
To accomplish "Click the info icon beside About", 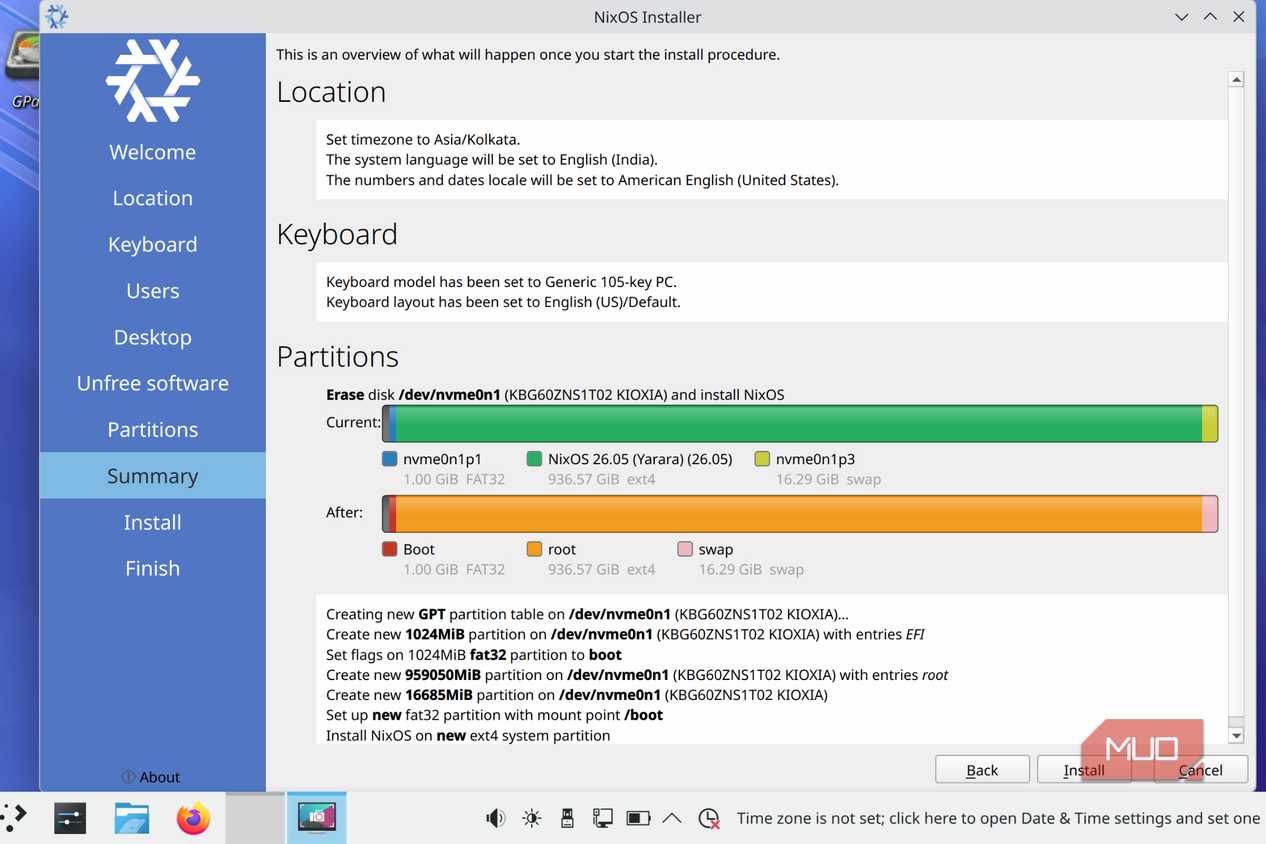I will 128,777.
